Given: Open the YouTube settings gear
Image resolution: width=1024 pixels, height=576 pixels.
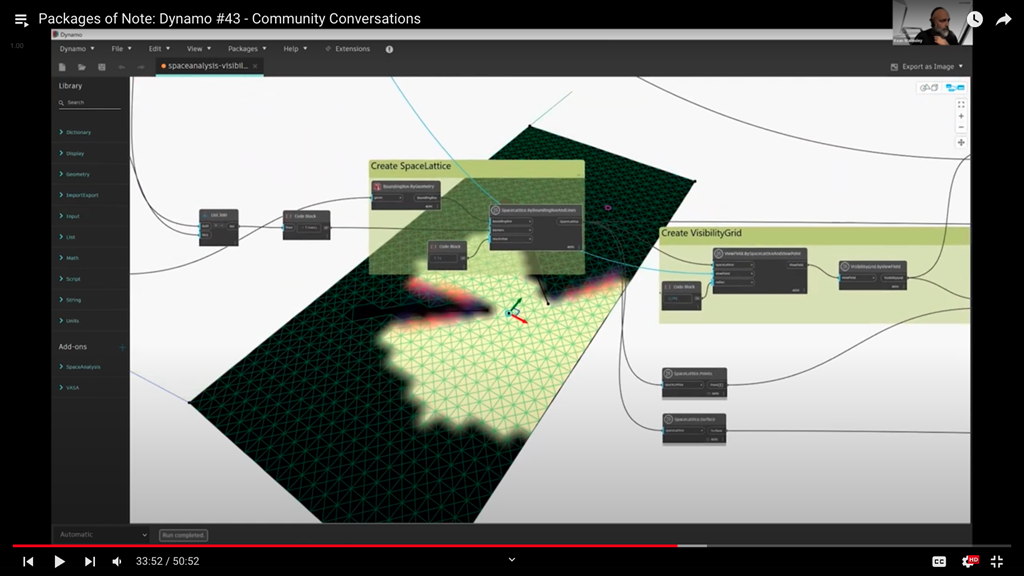Looking at the screenshot, I should [x=968, y=561].
